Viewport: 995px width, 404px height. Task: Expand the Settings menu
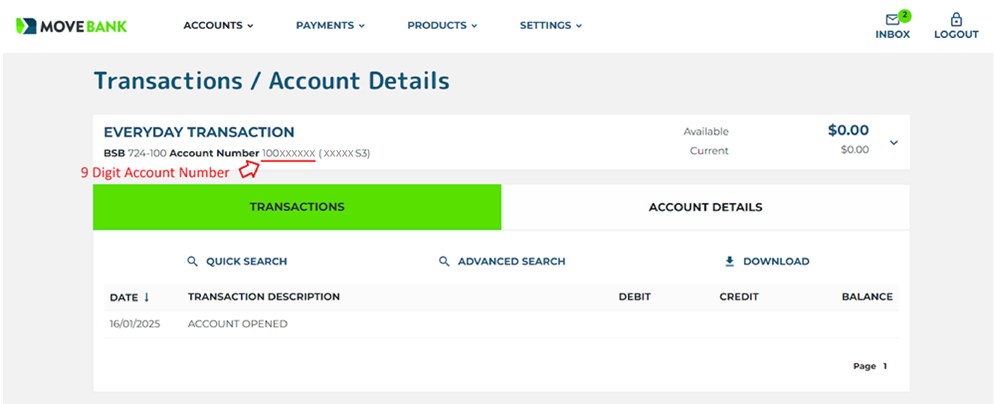coord(550,25)
